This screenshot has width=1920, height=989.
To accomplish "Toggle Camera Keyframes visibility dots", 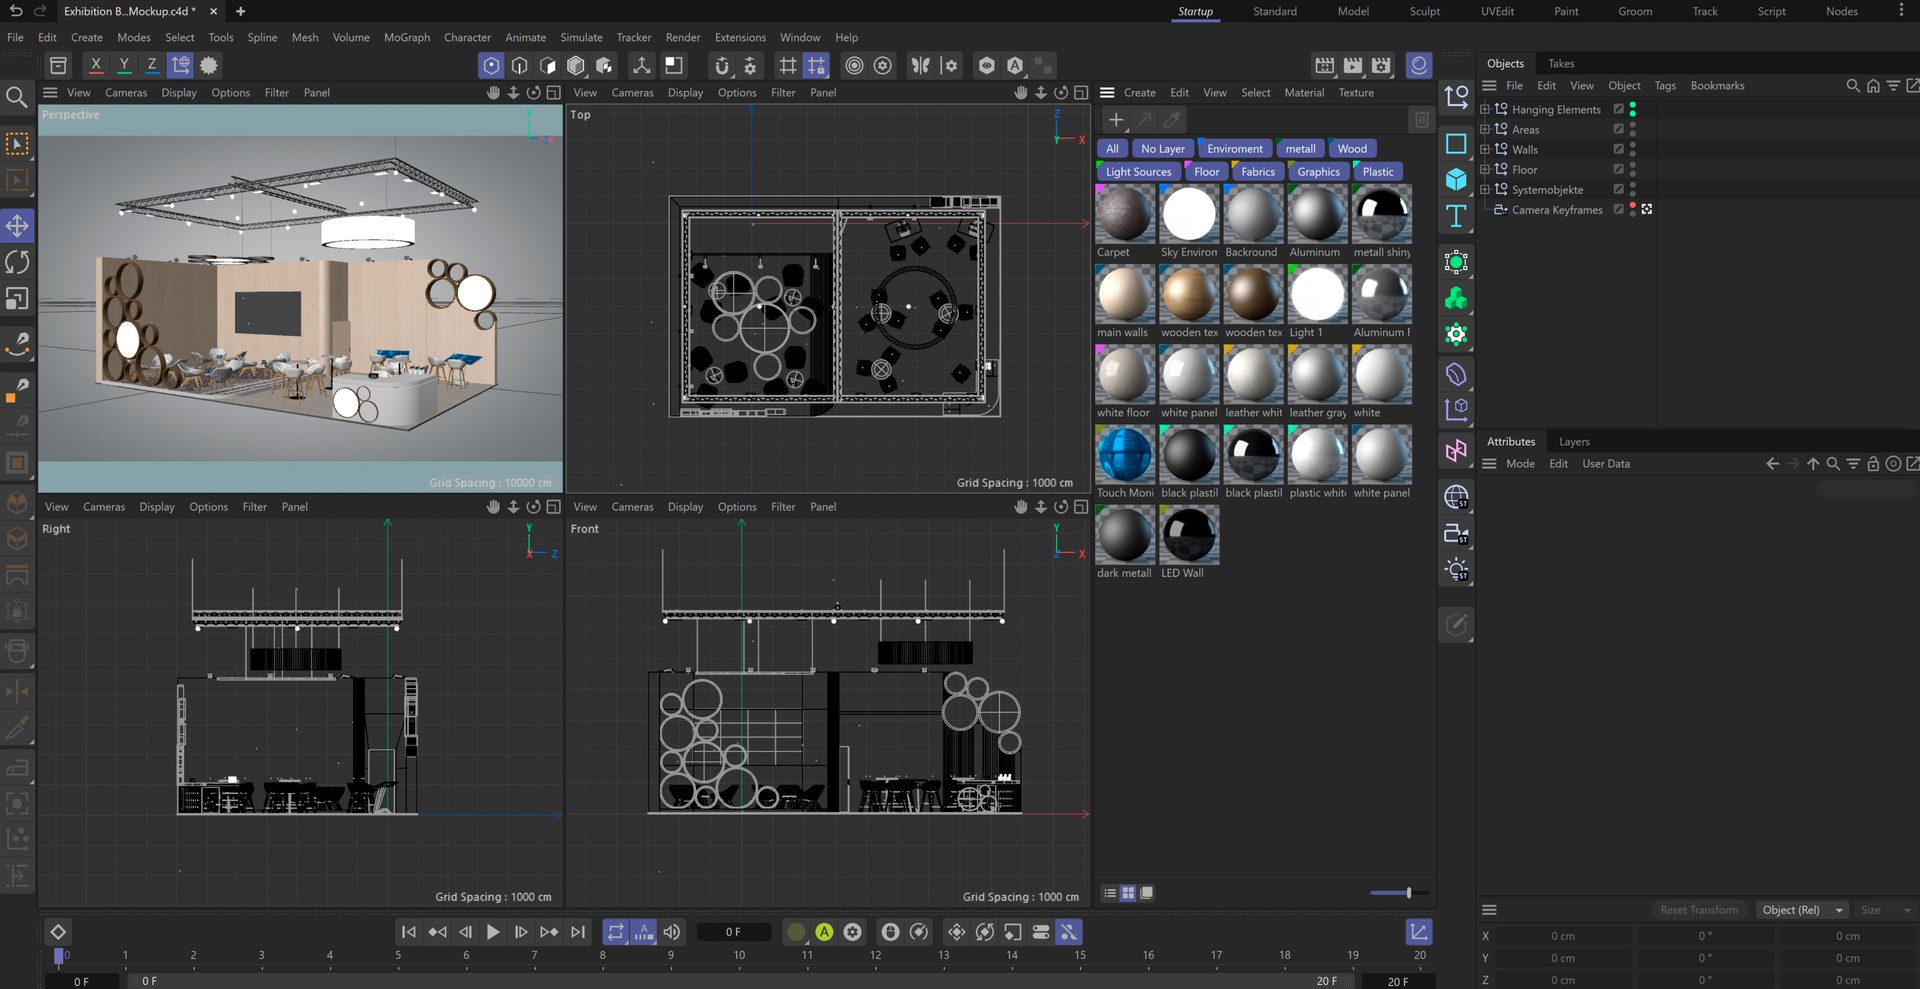I will pyautogui.click(x=1633, y=209).
